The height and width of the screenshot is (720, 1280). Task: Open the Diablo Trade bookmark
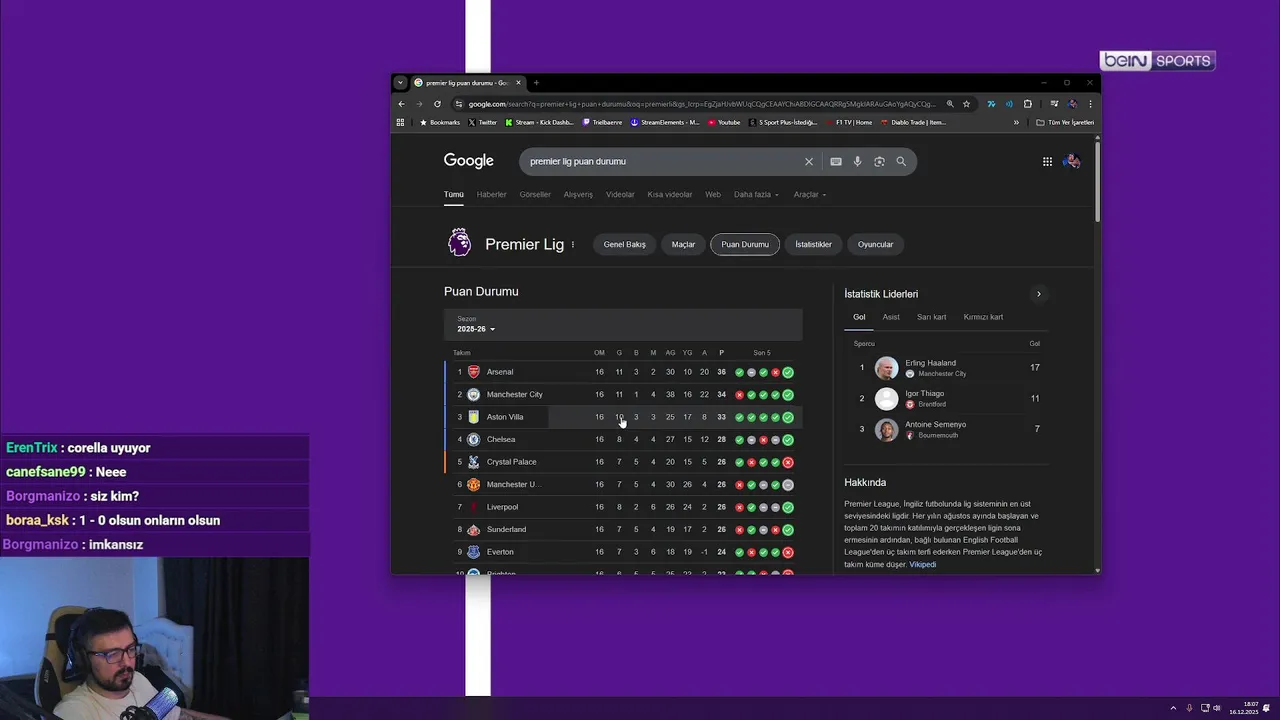click(913, 122)
